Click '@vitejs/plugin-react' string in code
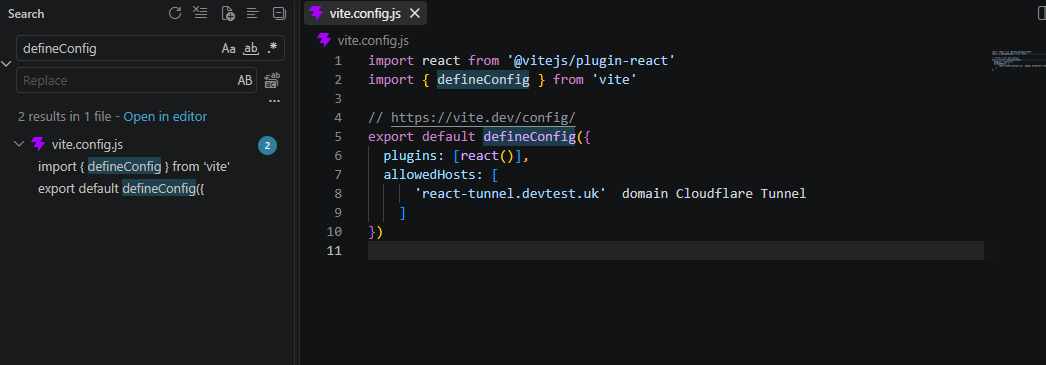Screen dimensions: 1046x365 [590, 61]
